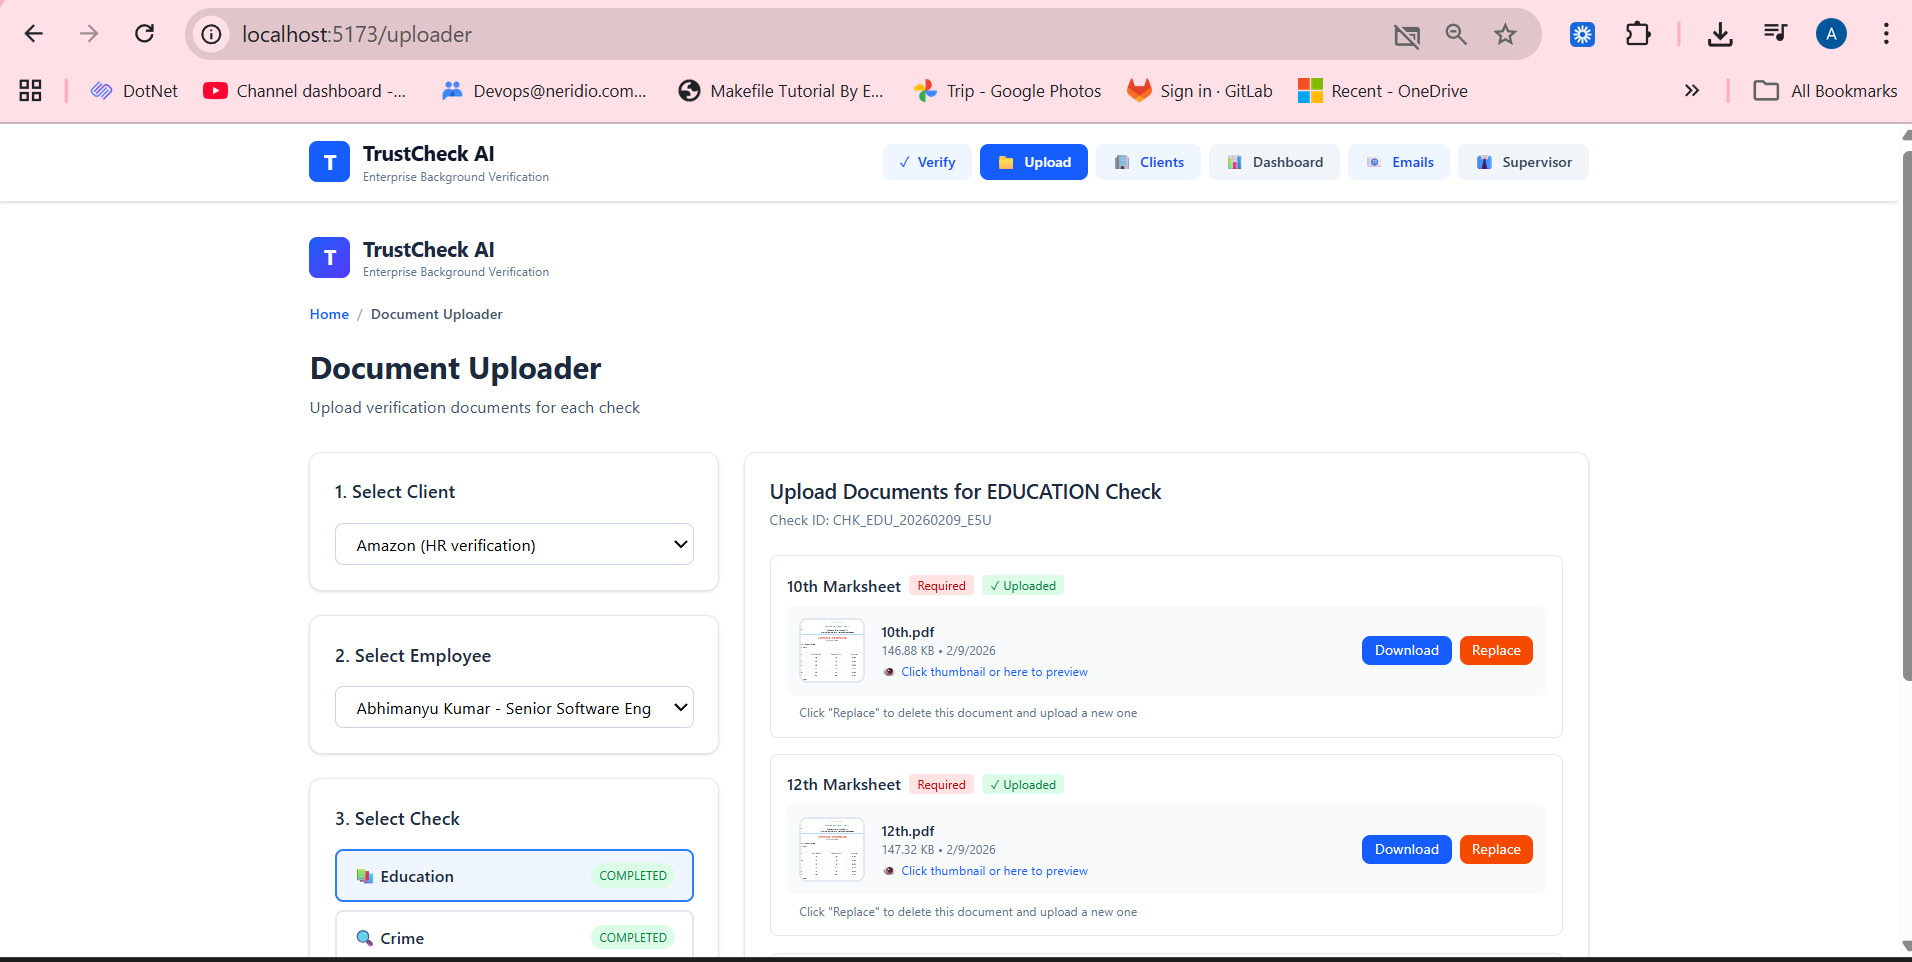
Task: Click the blue snowflake extension icon
Action: (x=1582, y=34)
